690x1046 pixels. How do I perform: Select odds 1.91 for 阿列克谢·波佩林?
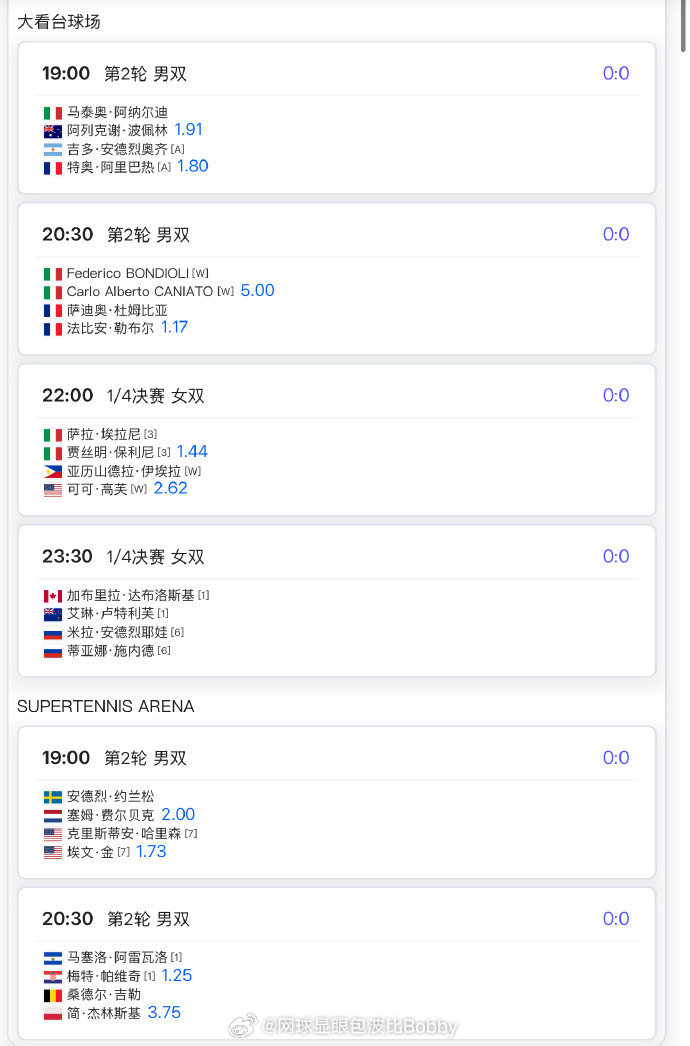[x=188, y=129]
